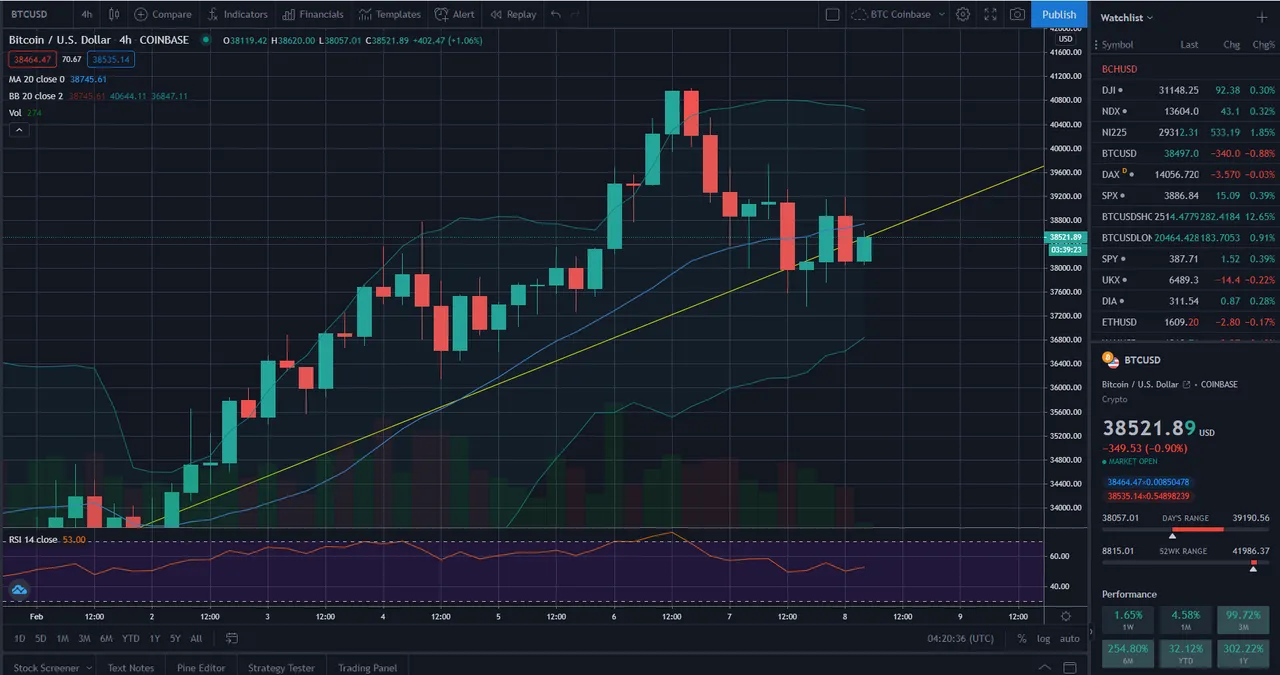This screenshot has width=1280, height=675.
Task: Open the Trading Panel tab
Action: 367,668
